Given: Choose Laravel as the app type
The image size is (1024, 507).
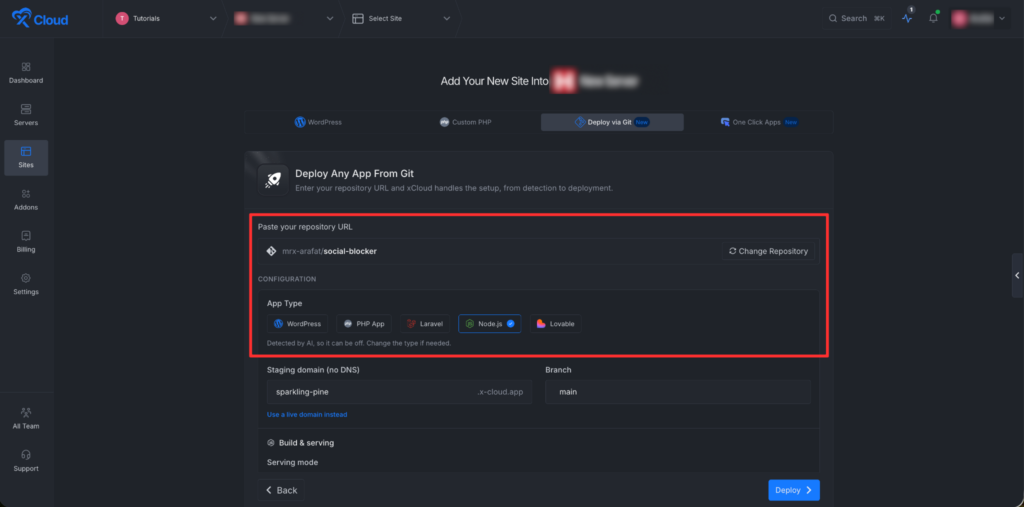Looking at the screenshot, I should (x=425, y=323).
